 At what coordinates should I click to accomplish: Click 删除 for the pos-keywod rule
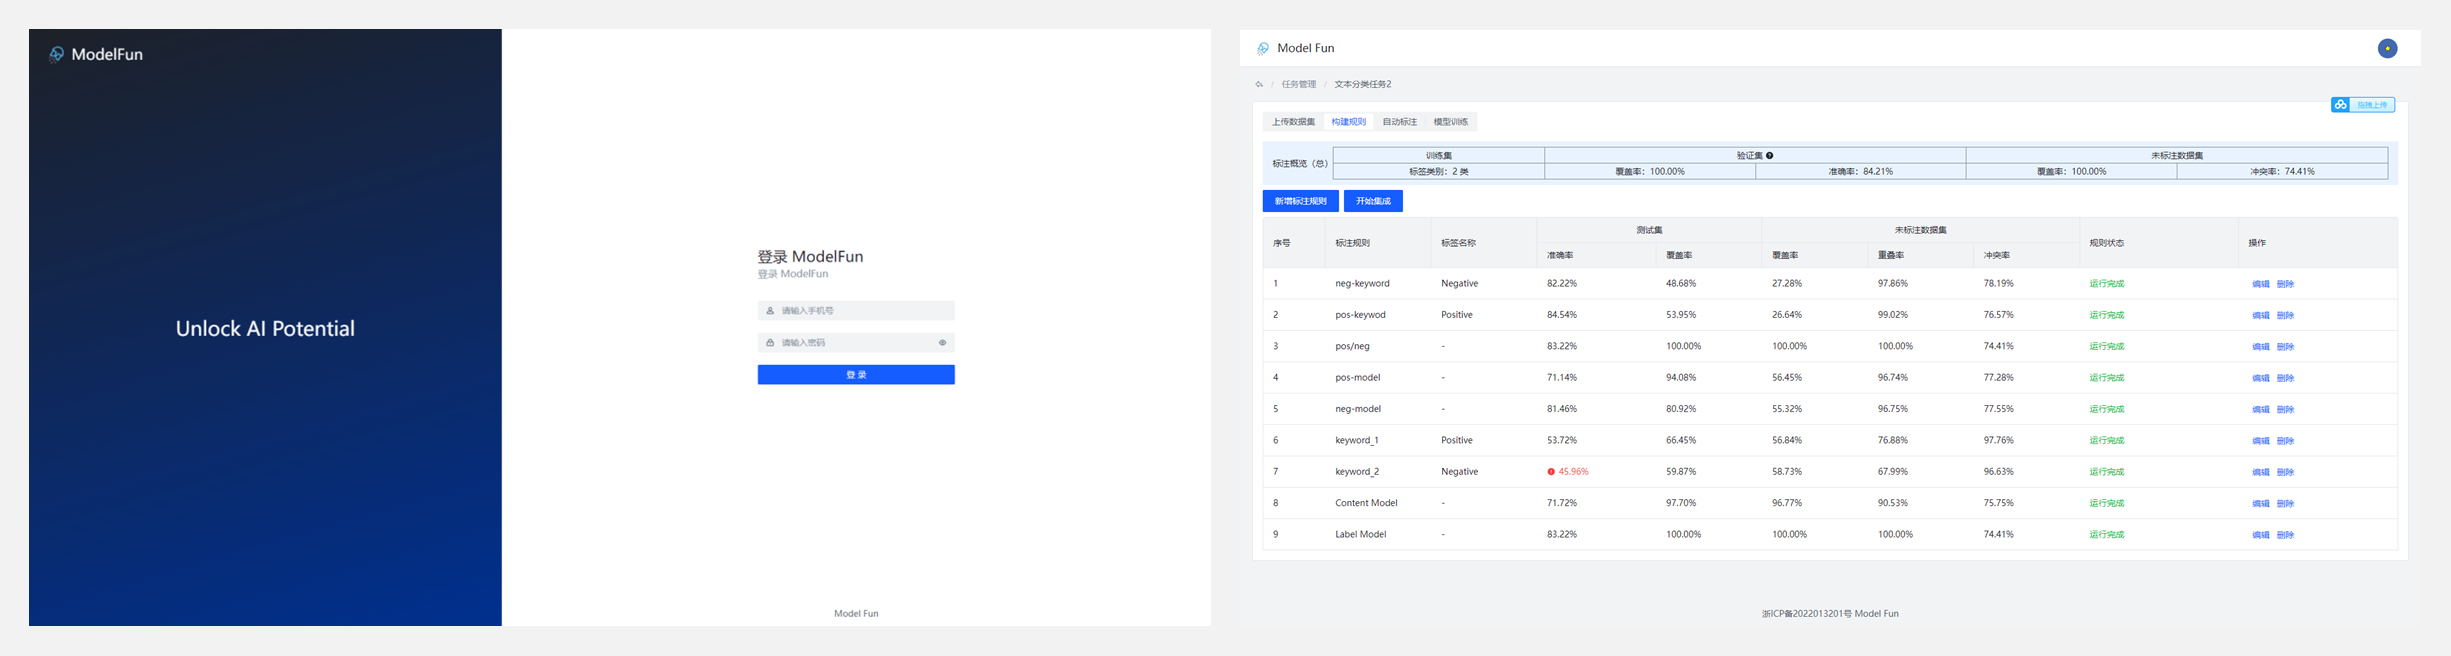pos(2285,315)
